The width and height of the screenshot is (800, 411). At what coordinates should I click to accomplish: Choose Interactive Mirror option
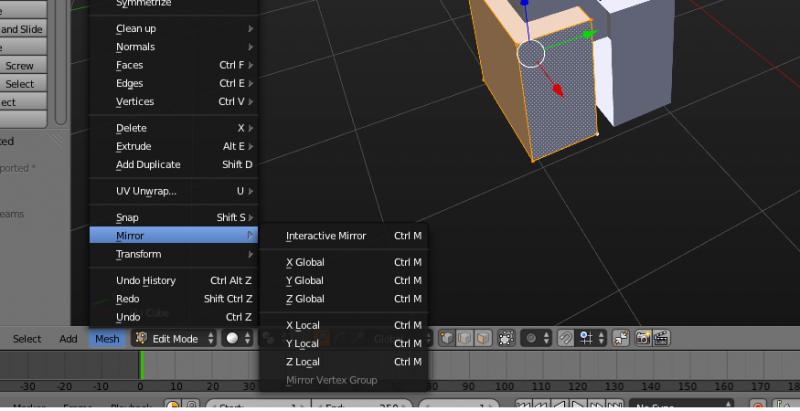[344, 236]
